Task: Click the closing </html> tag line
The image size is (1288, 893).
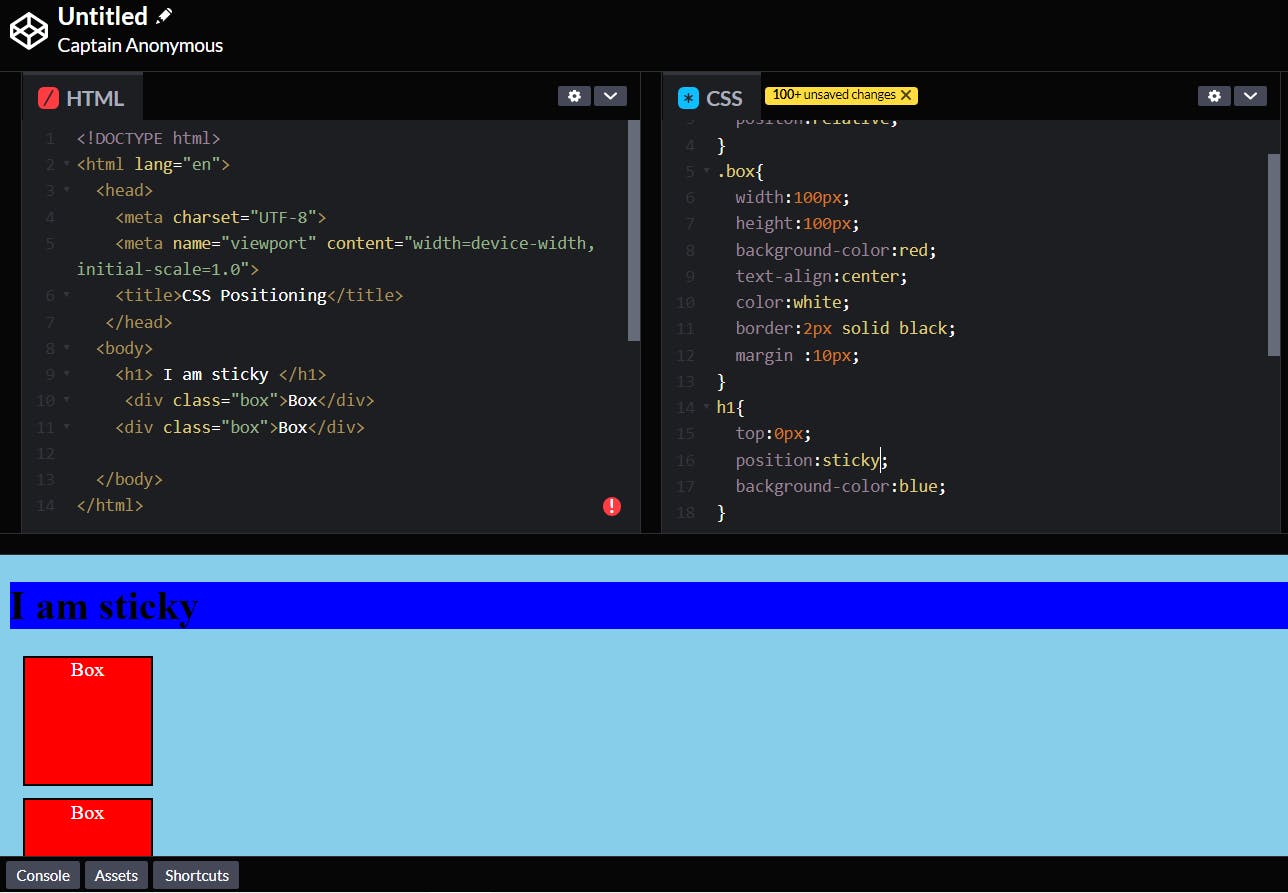Action: point(110,505)
